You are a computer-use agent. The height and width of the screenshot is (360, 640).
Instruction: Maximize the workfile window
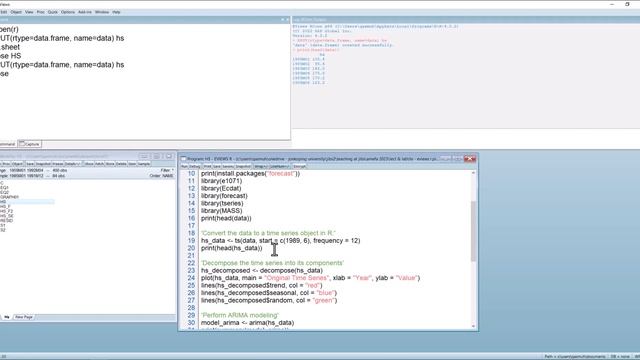[x=157, y=156]
